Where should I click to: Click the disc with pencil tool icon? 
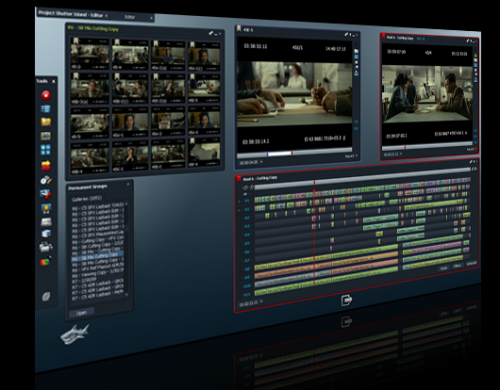[46, 180]
